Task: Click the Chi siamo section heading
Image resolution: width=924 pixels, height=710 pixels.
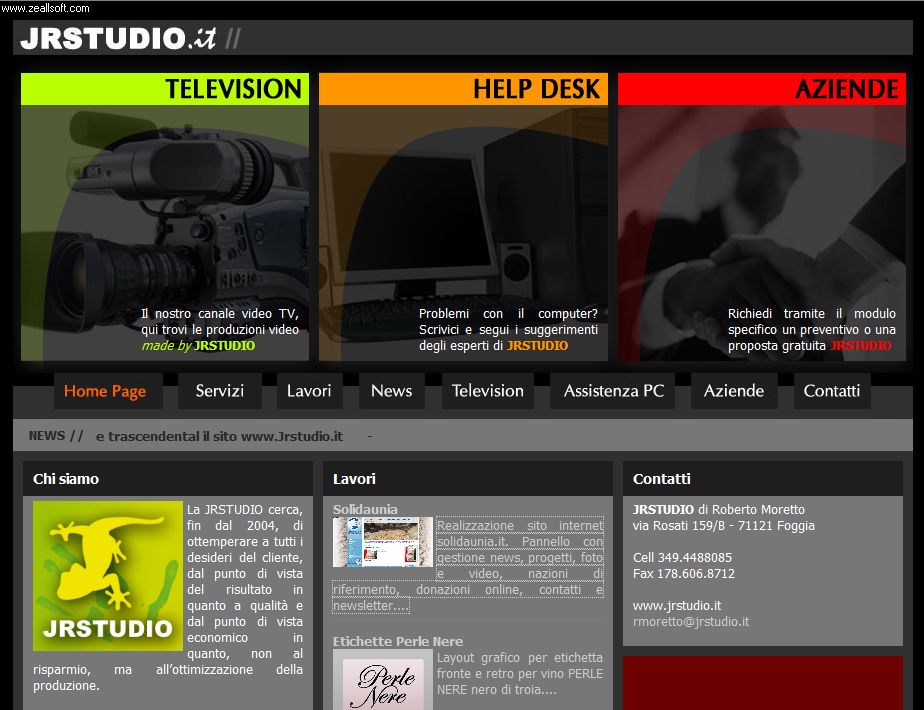Action: click(66, 479)
